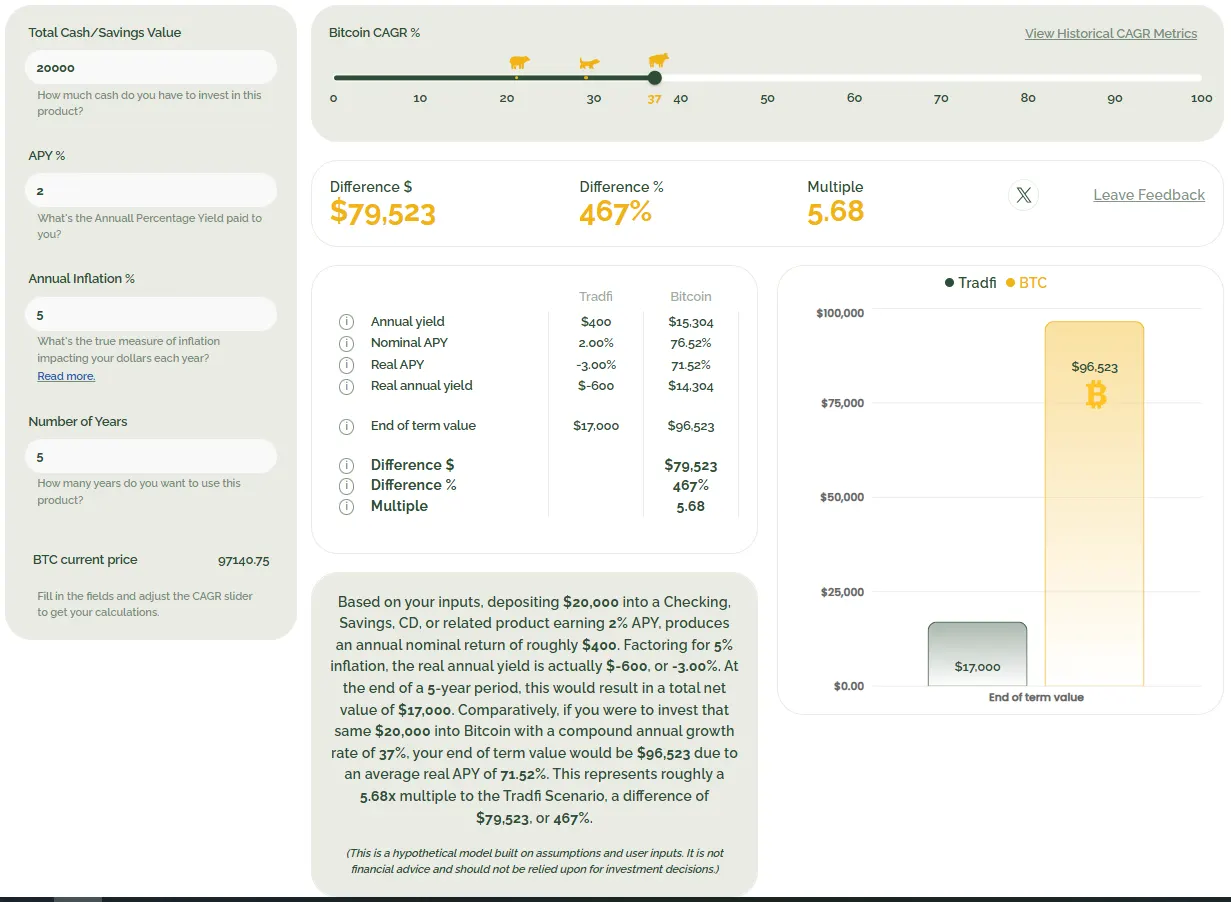This screenshot has width=1231, height=902.
Task: Click the Bitcoin column header in table
Action: tap(691, 296)
